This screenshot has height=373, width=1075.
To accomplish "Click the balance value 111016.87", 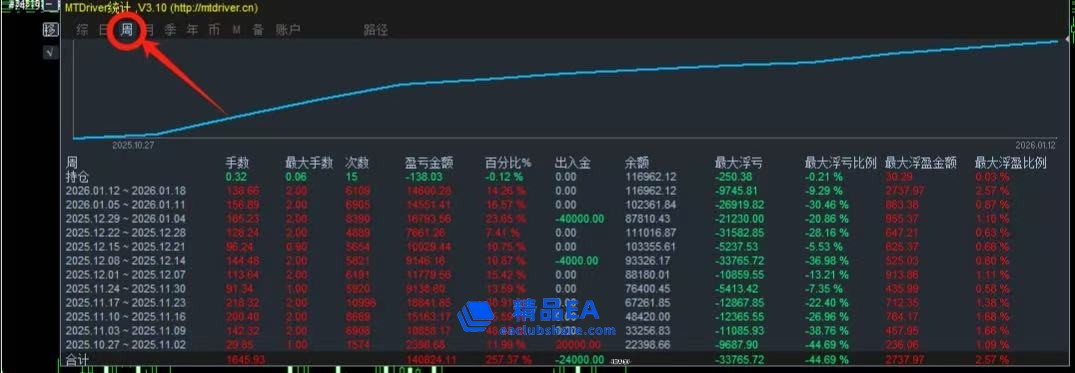I will (651, 232).
